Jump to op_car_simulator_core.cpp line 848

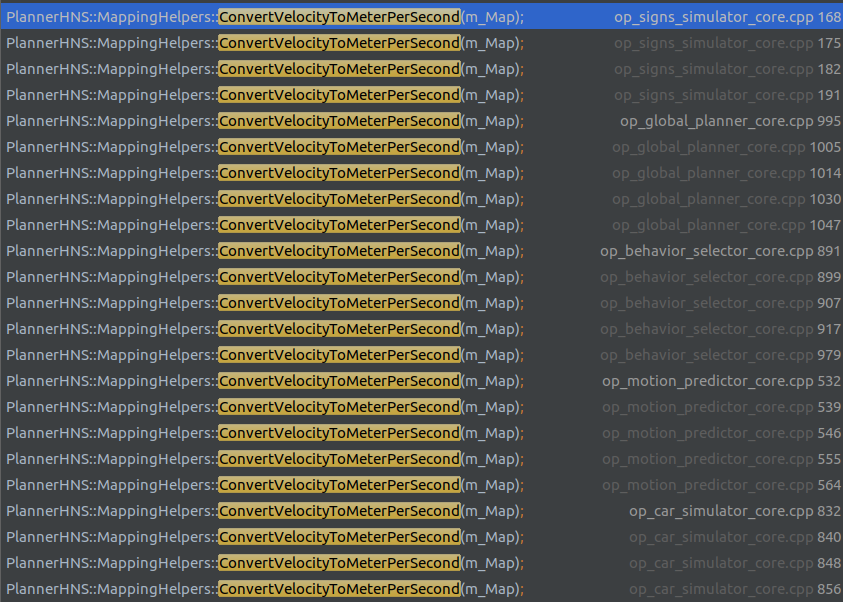coord(400,562)
